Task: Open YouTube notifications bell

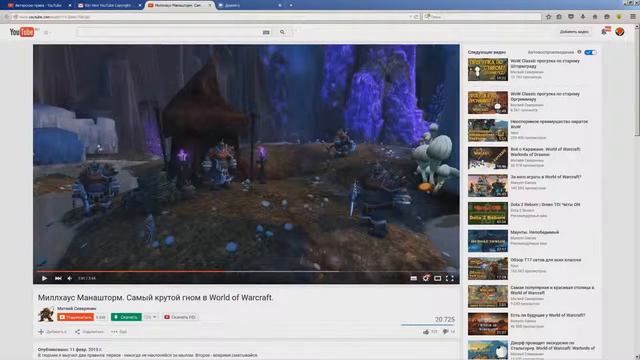Action: pyautogui.click(x=605, y=31)
